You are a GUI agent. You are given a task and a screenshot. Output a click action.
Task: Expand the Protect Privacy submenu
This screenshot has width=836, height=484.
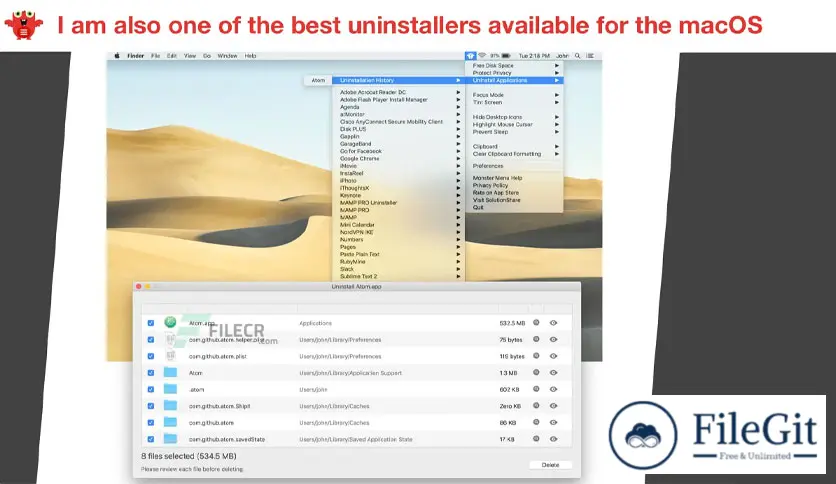point(515,73)
